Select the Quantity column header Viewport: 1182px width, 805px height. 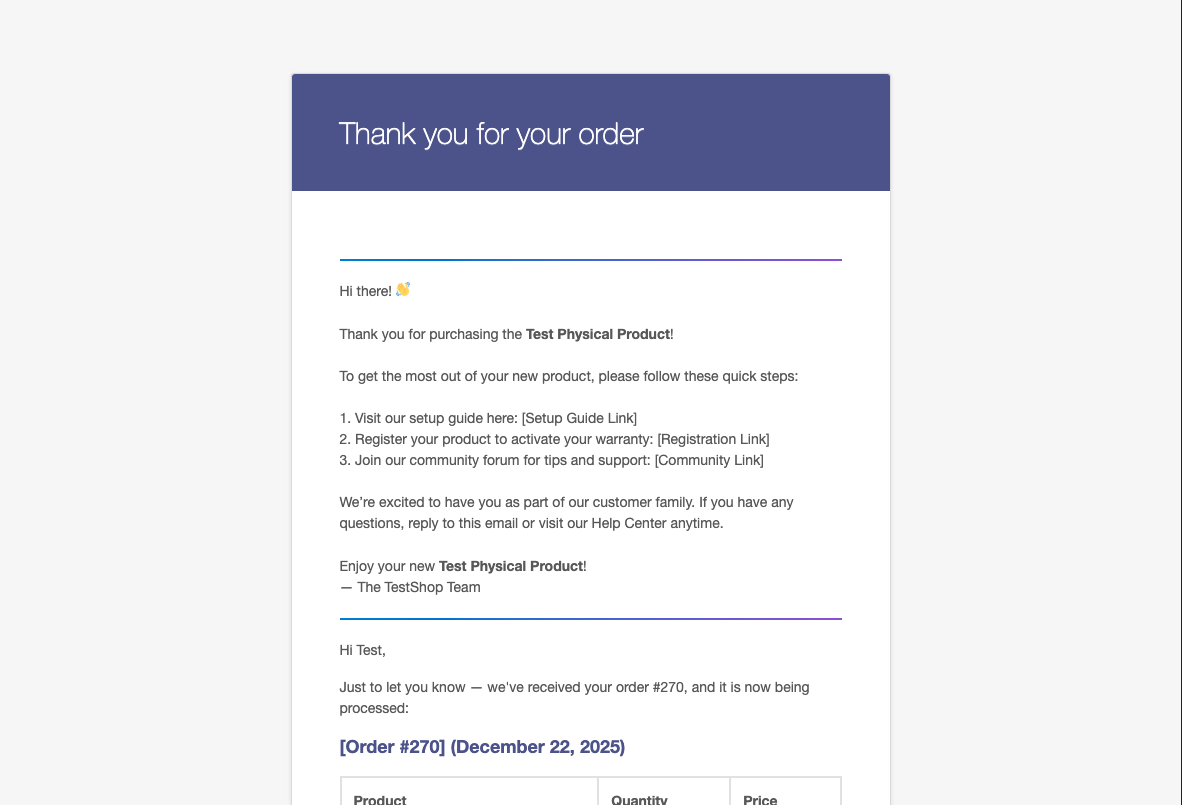pyautogui.click(x=639, y=800)
